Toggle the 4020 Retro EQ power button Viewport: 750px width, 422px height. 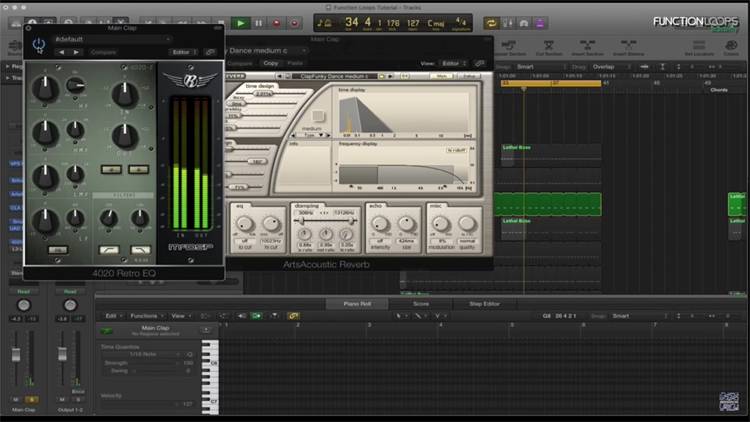[39, 45]
